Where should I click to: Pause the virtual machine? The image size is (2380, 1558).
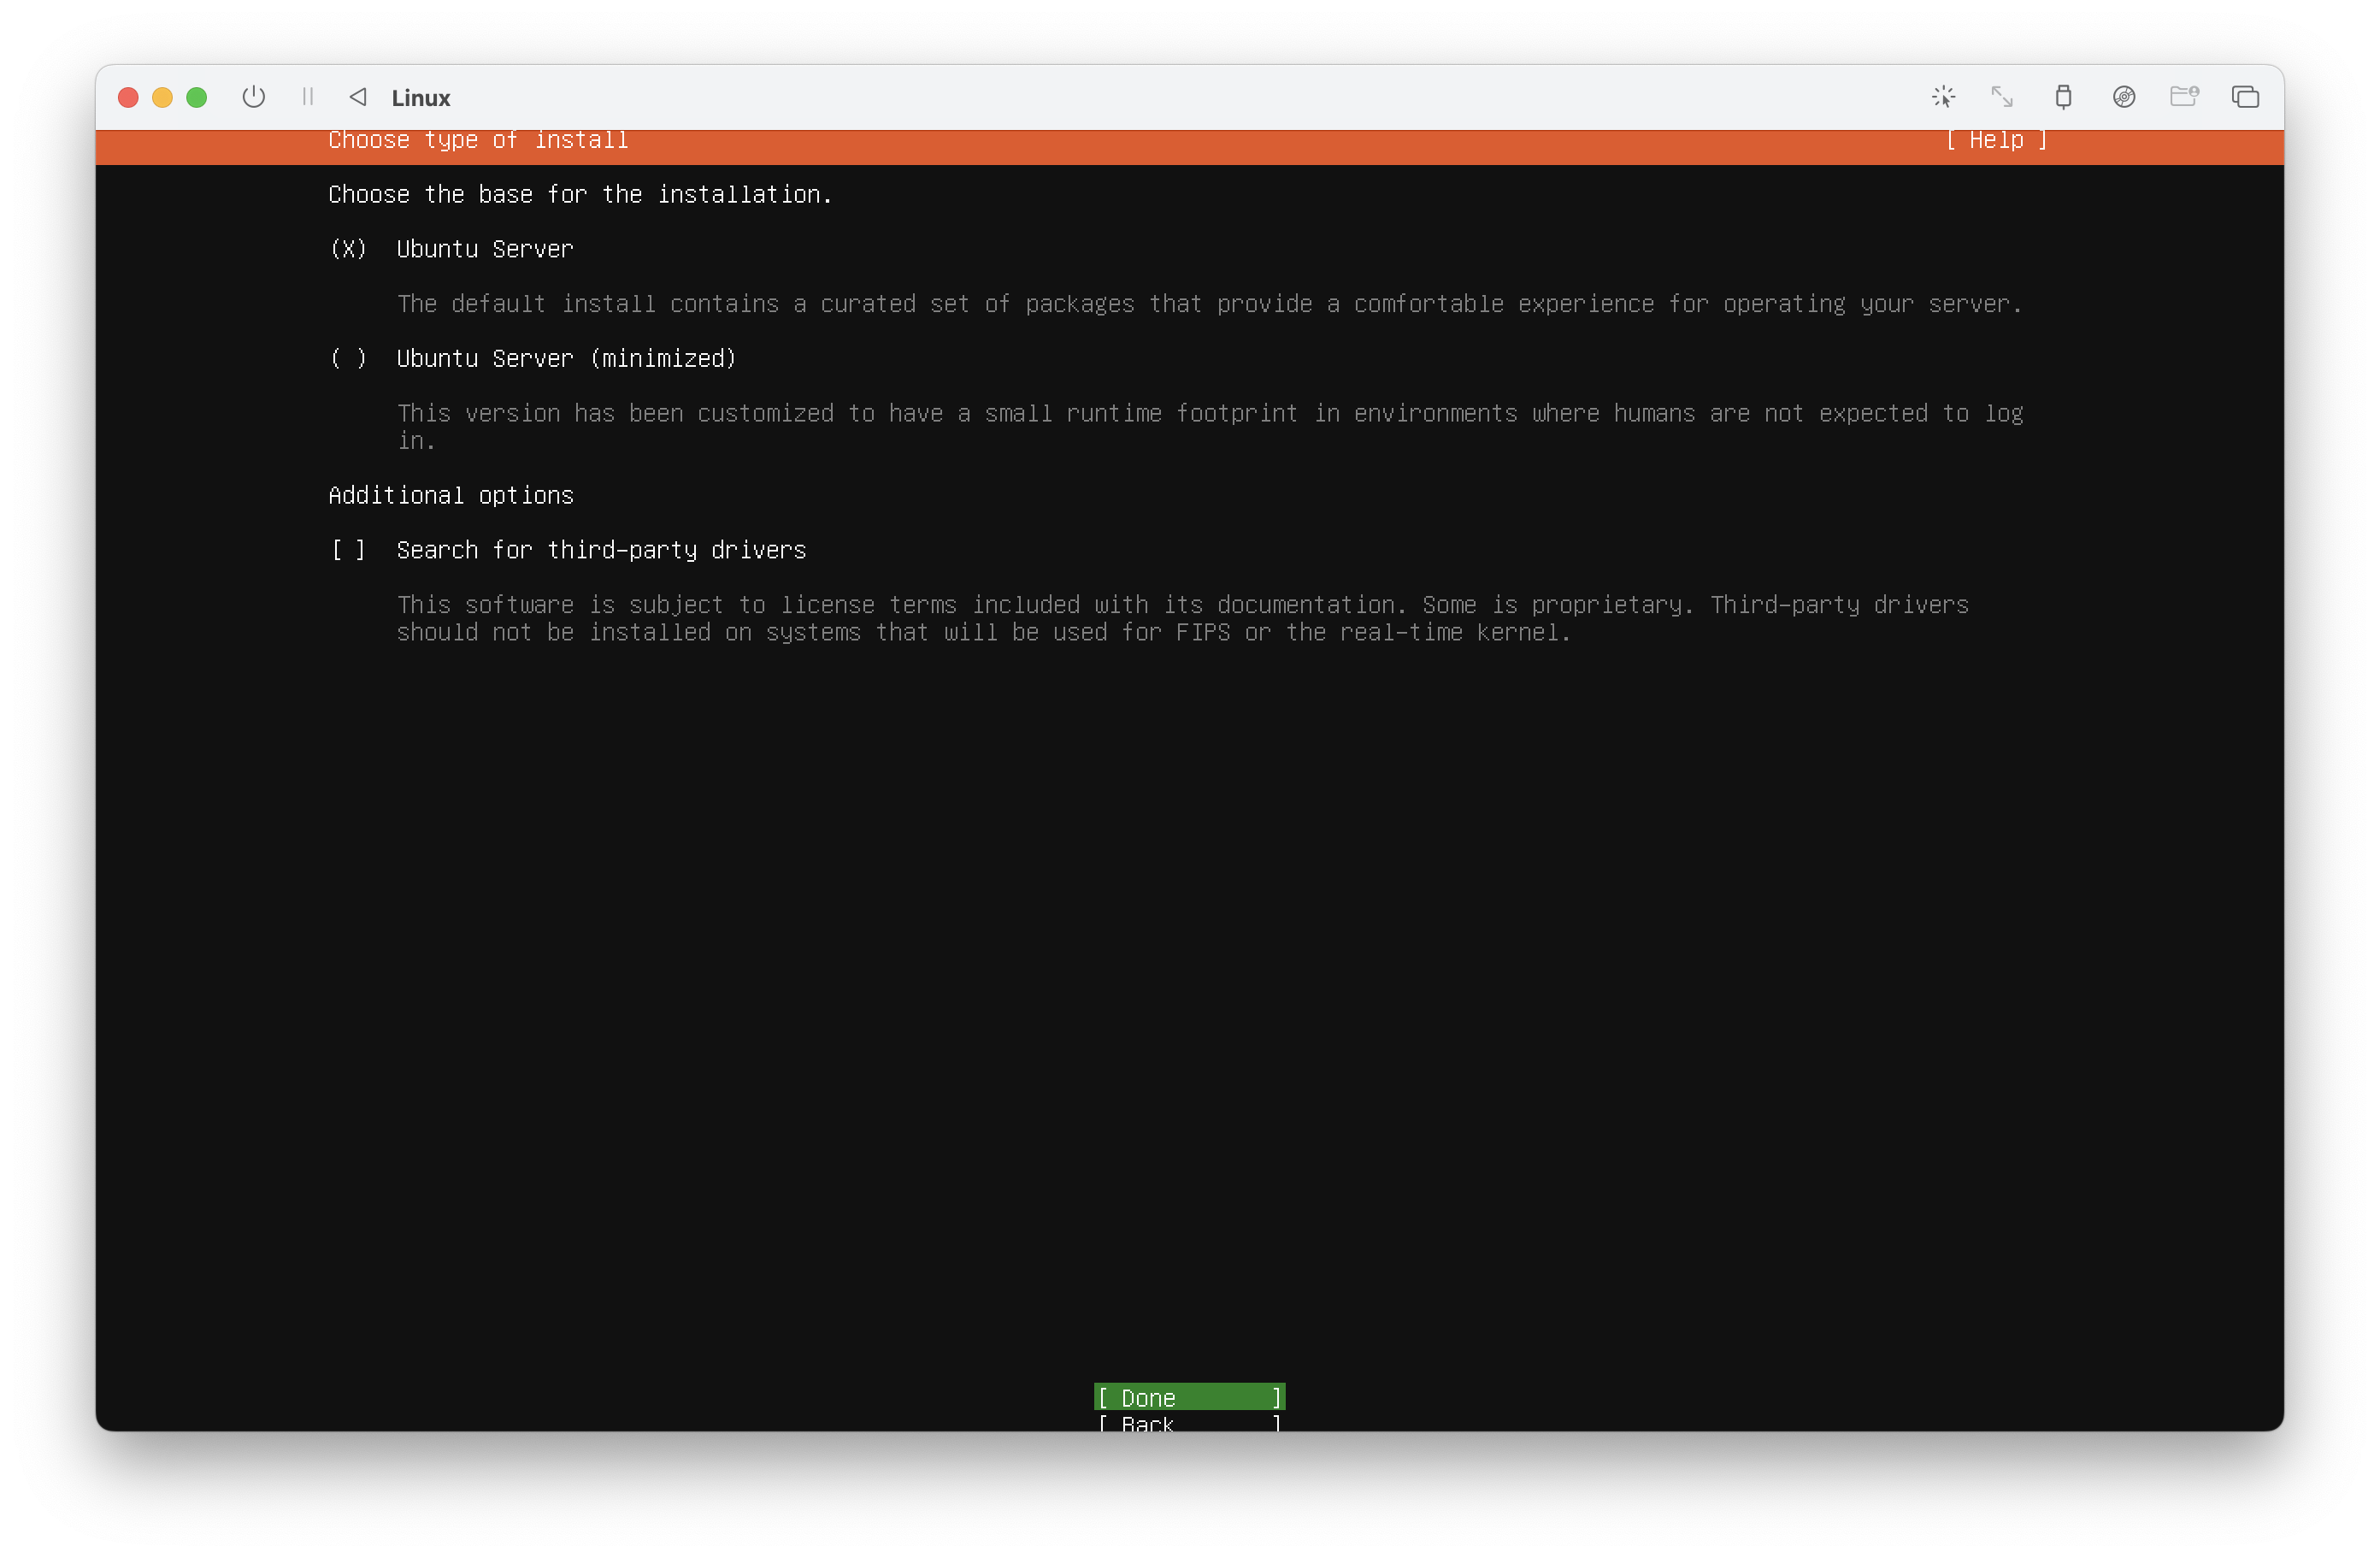click(x=308, y=97)
